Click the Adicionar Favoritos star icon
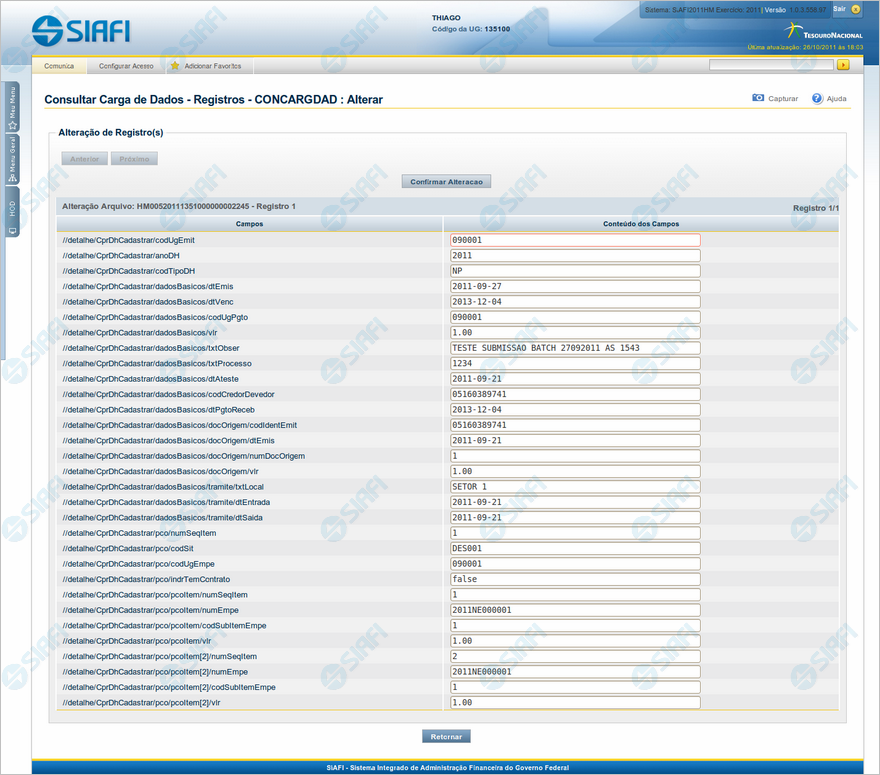Viewport: 880px width, 775px height. (175, 66)
